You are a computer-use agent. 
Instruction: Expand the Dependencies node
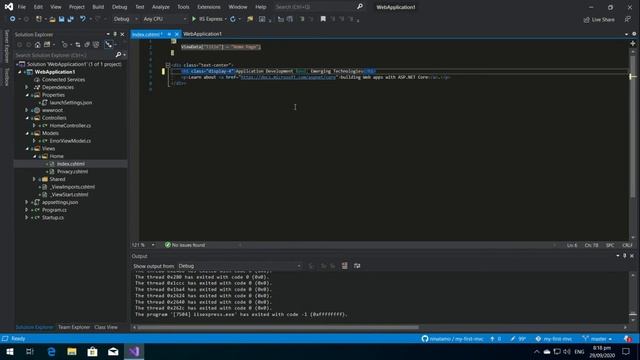pos(27,87)
